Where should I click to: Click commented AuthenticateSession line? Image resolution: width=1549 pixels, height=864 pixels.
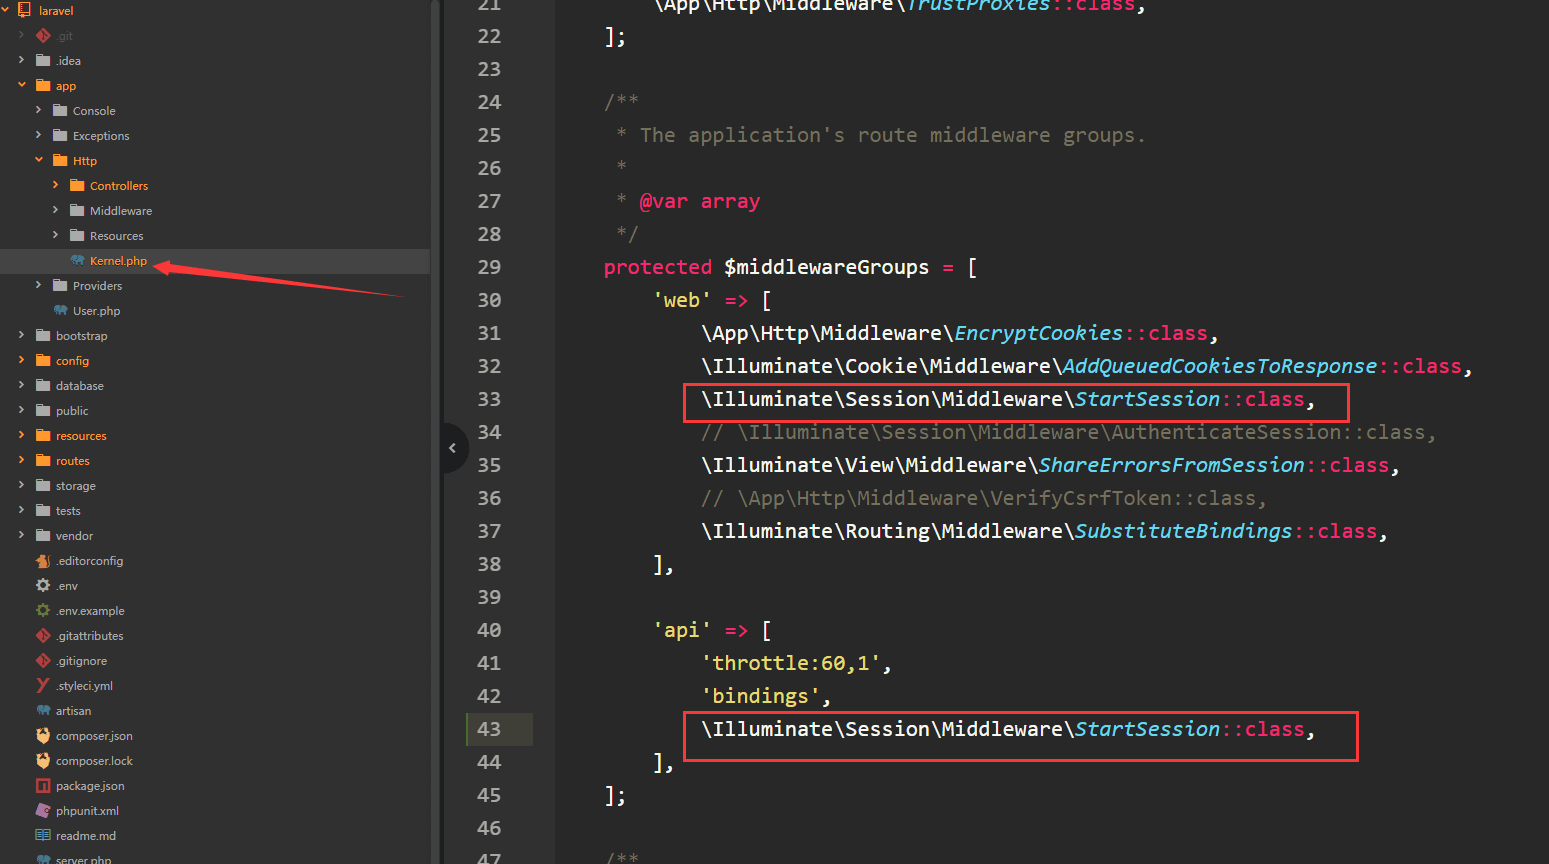point(1069,432)
